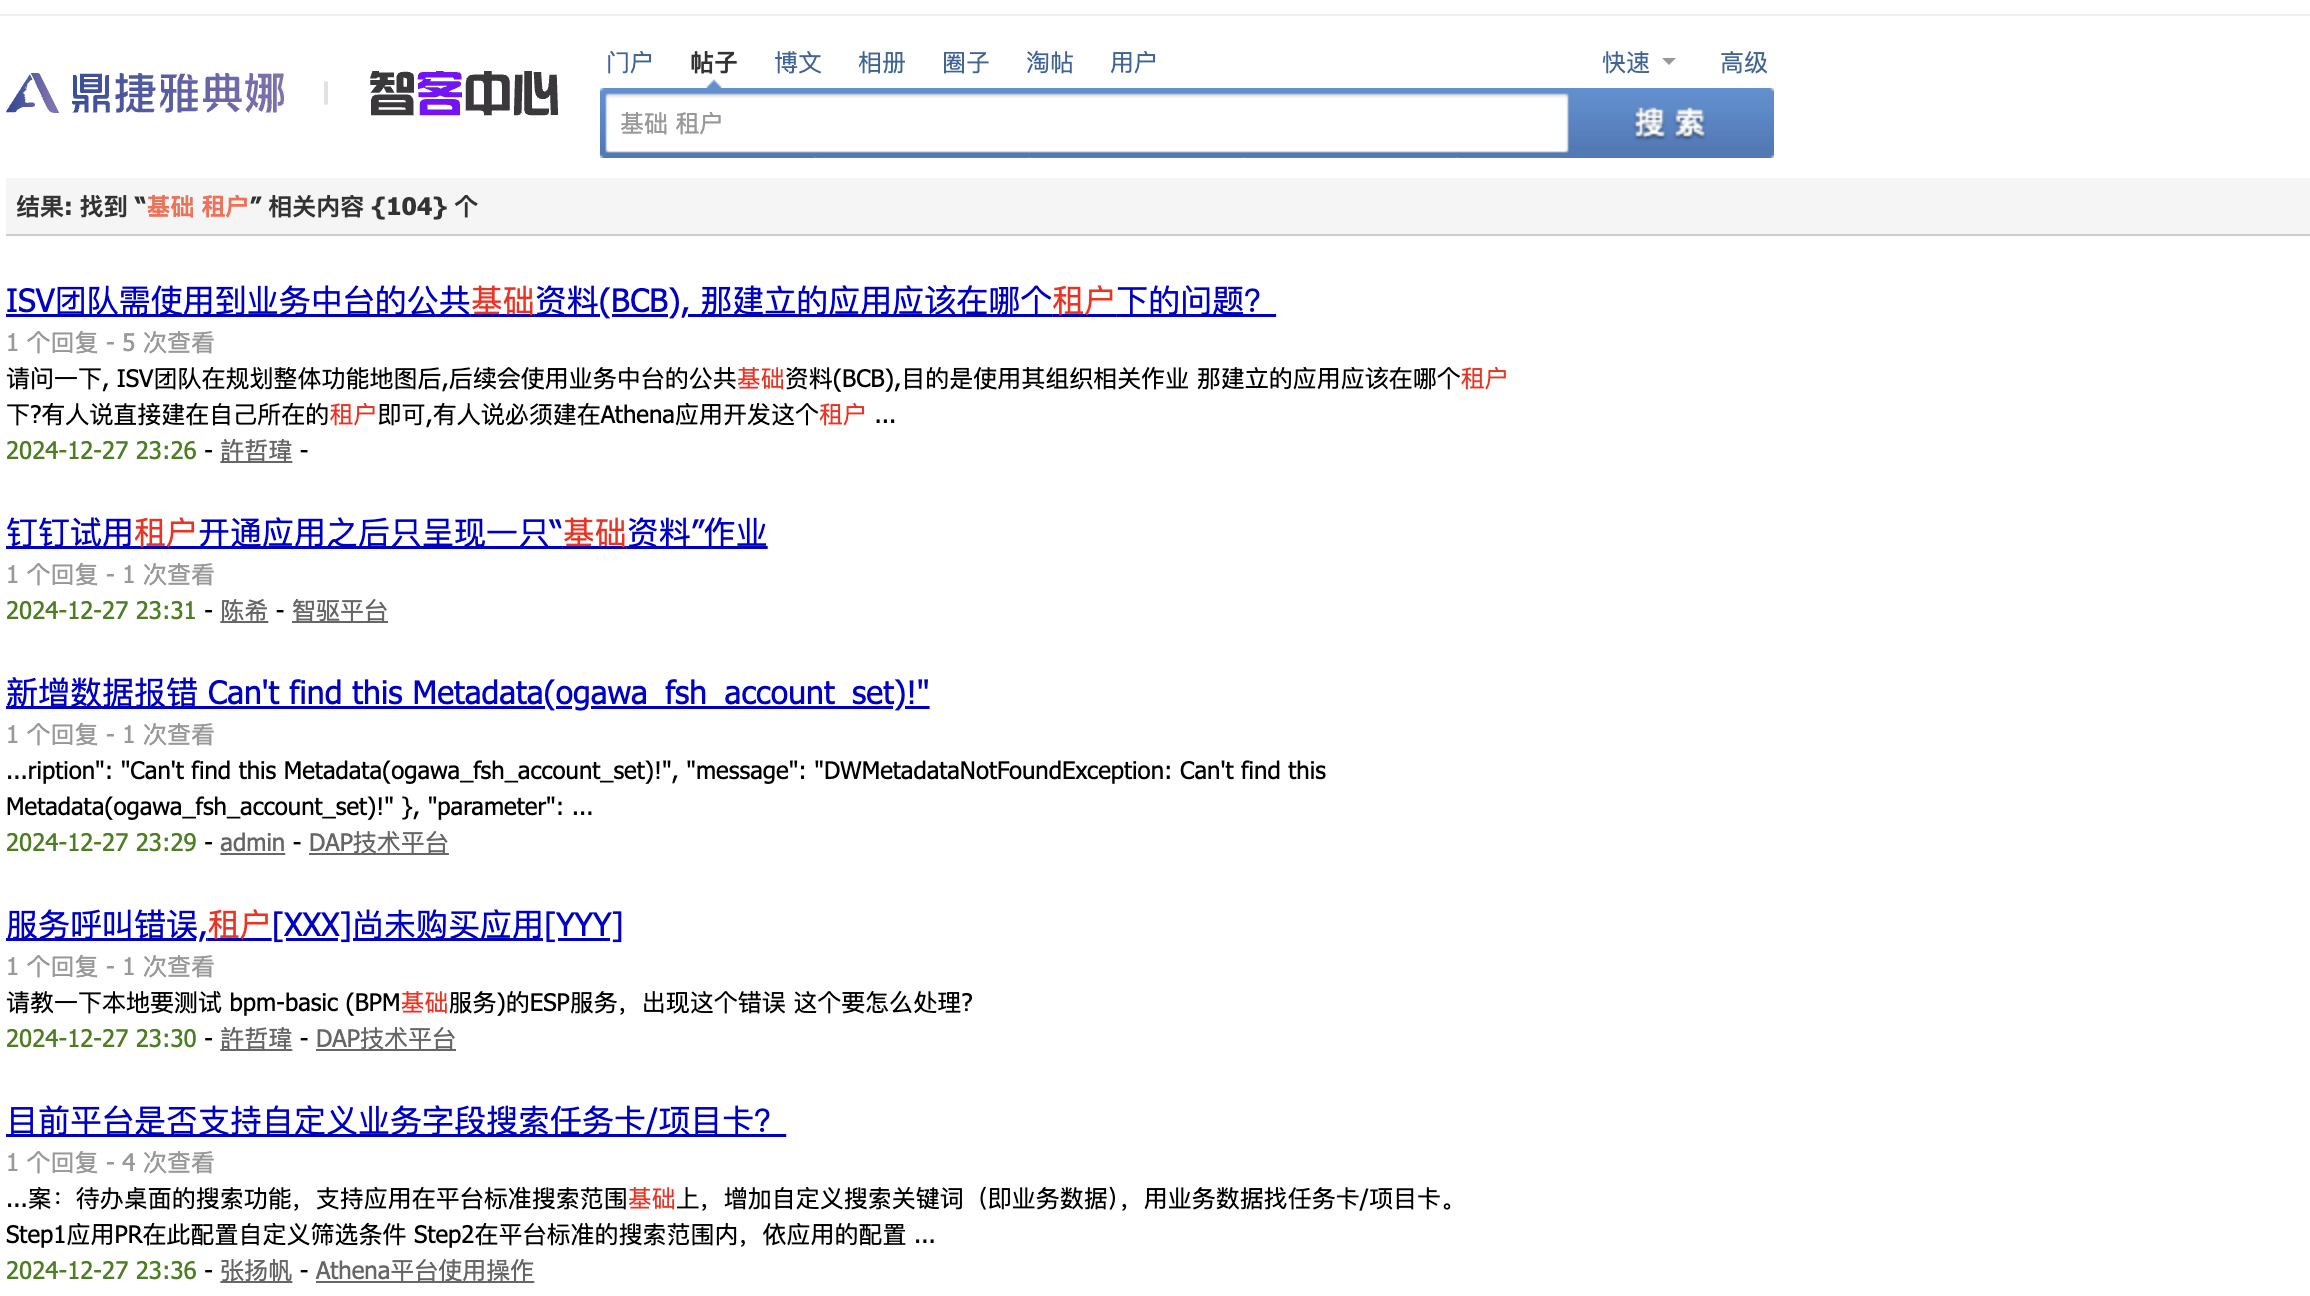Open the Athena平台使用操作 forum link

coord(424,1270)
